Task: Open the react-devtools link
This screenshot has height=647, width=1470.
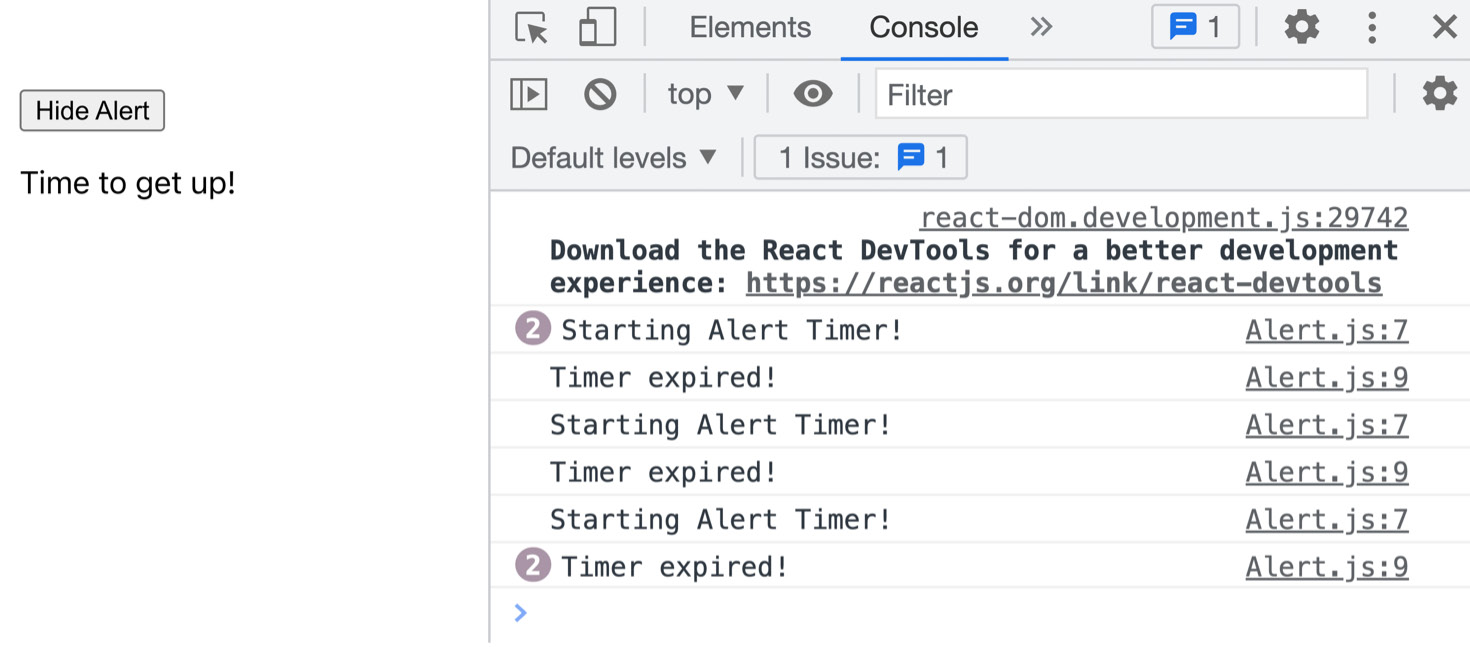Action: (1063, 283)
